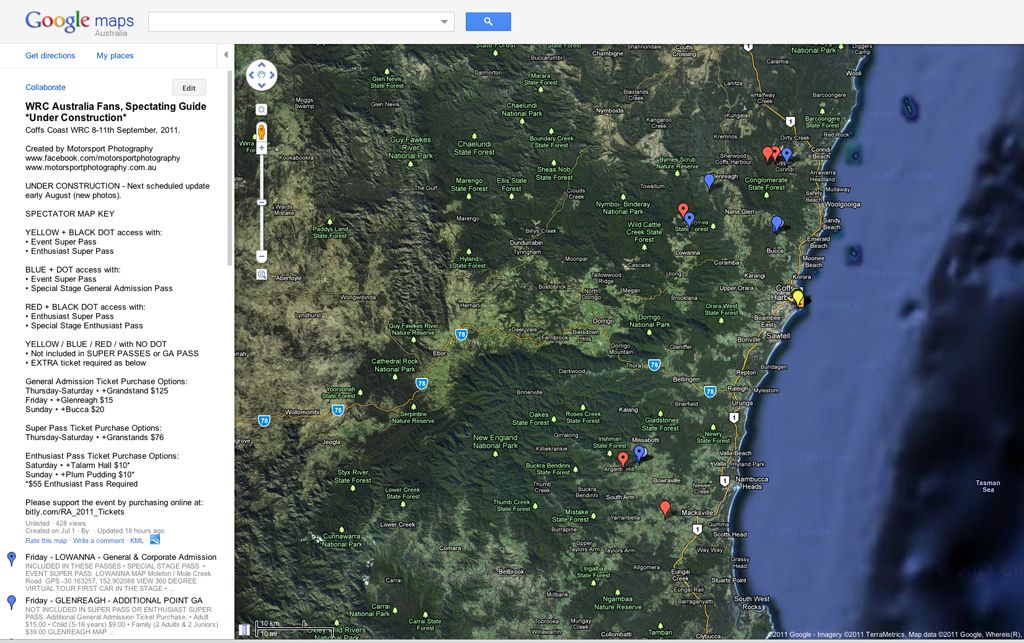Click the New England National Park label
Screen dimensions: 1024x643
[495, 441]
